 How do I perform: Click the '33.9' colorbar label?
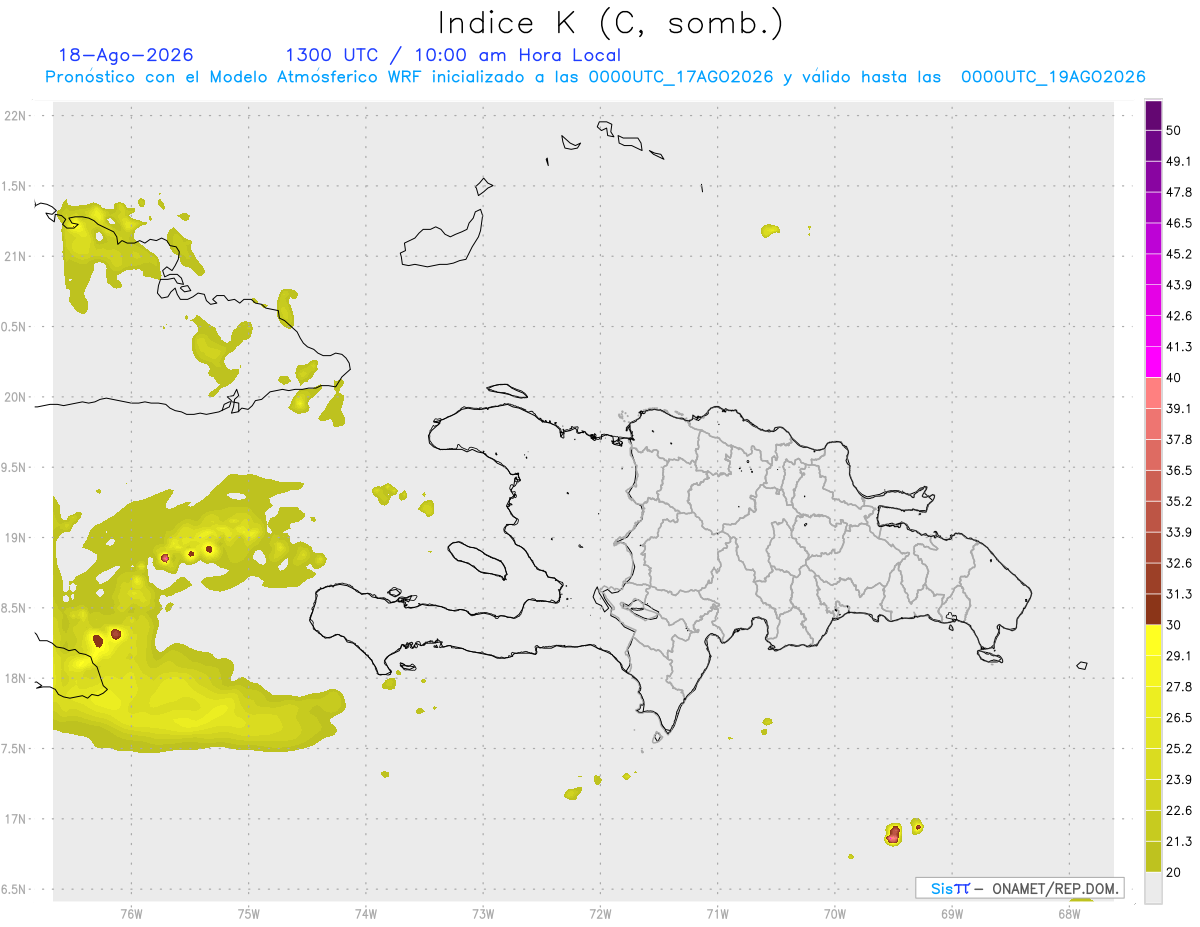pos(1179,532)
